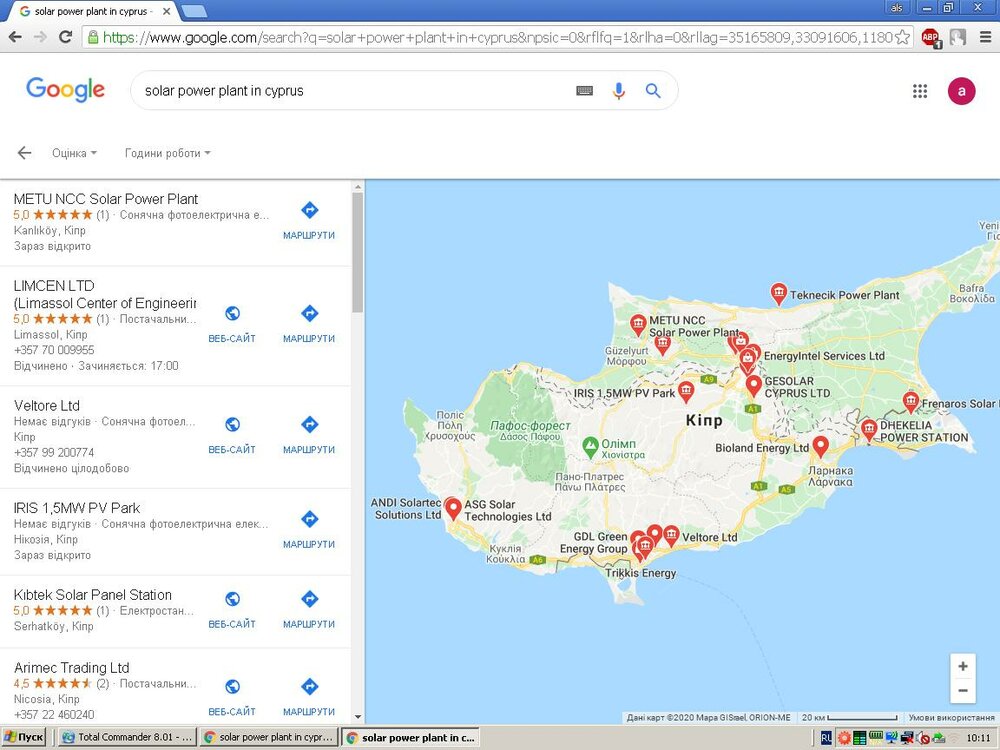Click the browser back arrow
This screenshot has width=1000, height=750.
(x=15, y=37)
